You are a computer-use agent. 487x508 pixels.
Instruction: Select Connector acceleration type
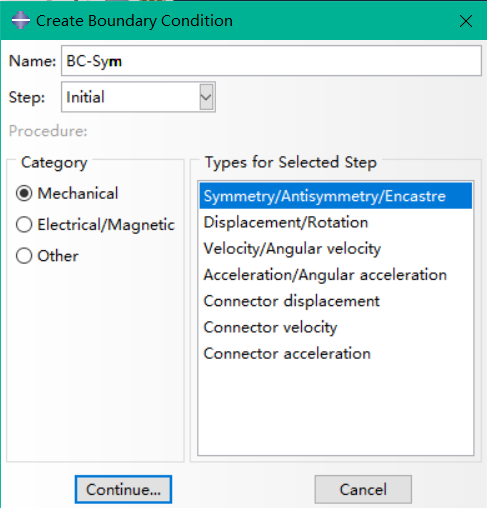pos(336,354)
